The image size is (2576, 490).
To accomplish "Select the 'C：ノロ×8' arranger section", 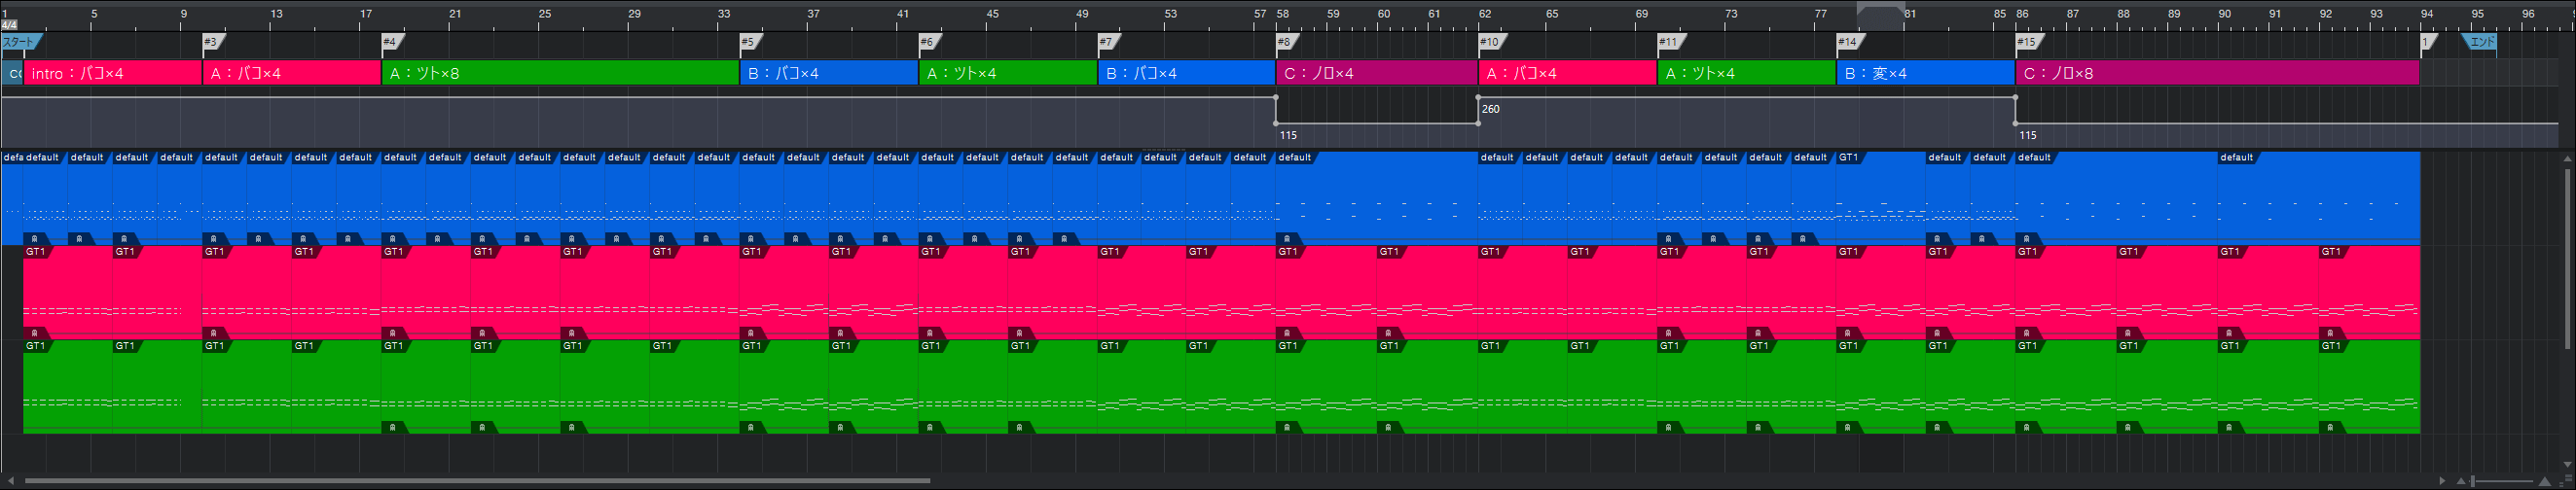I will point(2216,73).
